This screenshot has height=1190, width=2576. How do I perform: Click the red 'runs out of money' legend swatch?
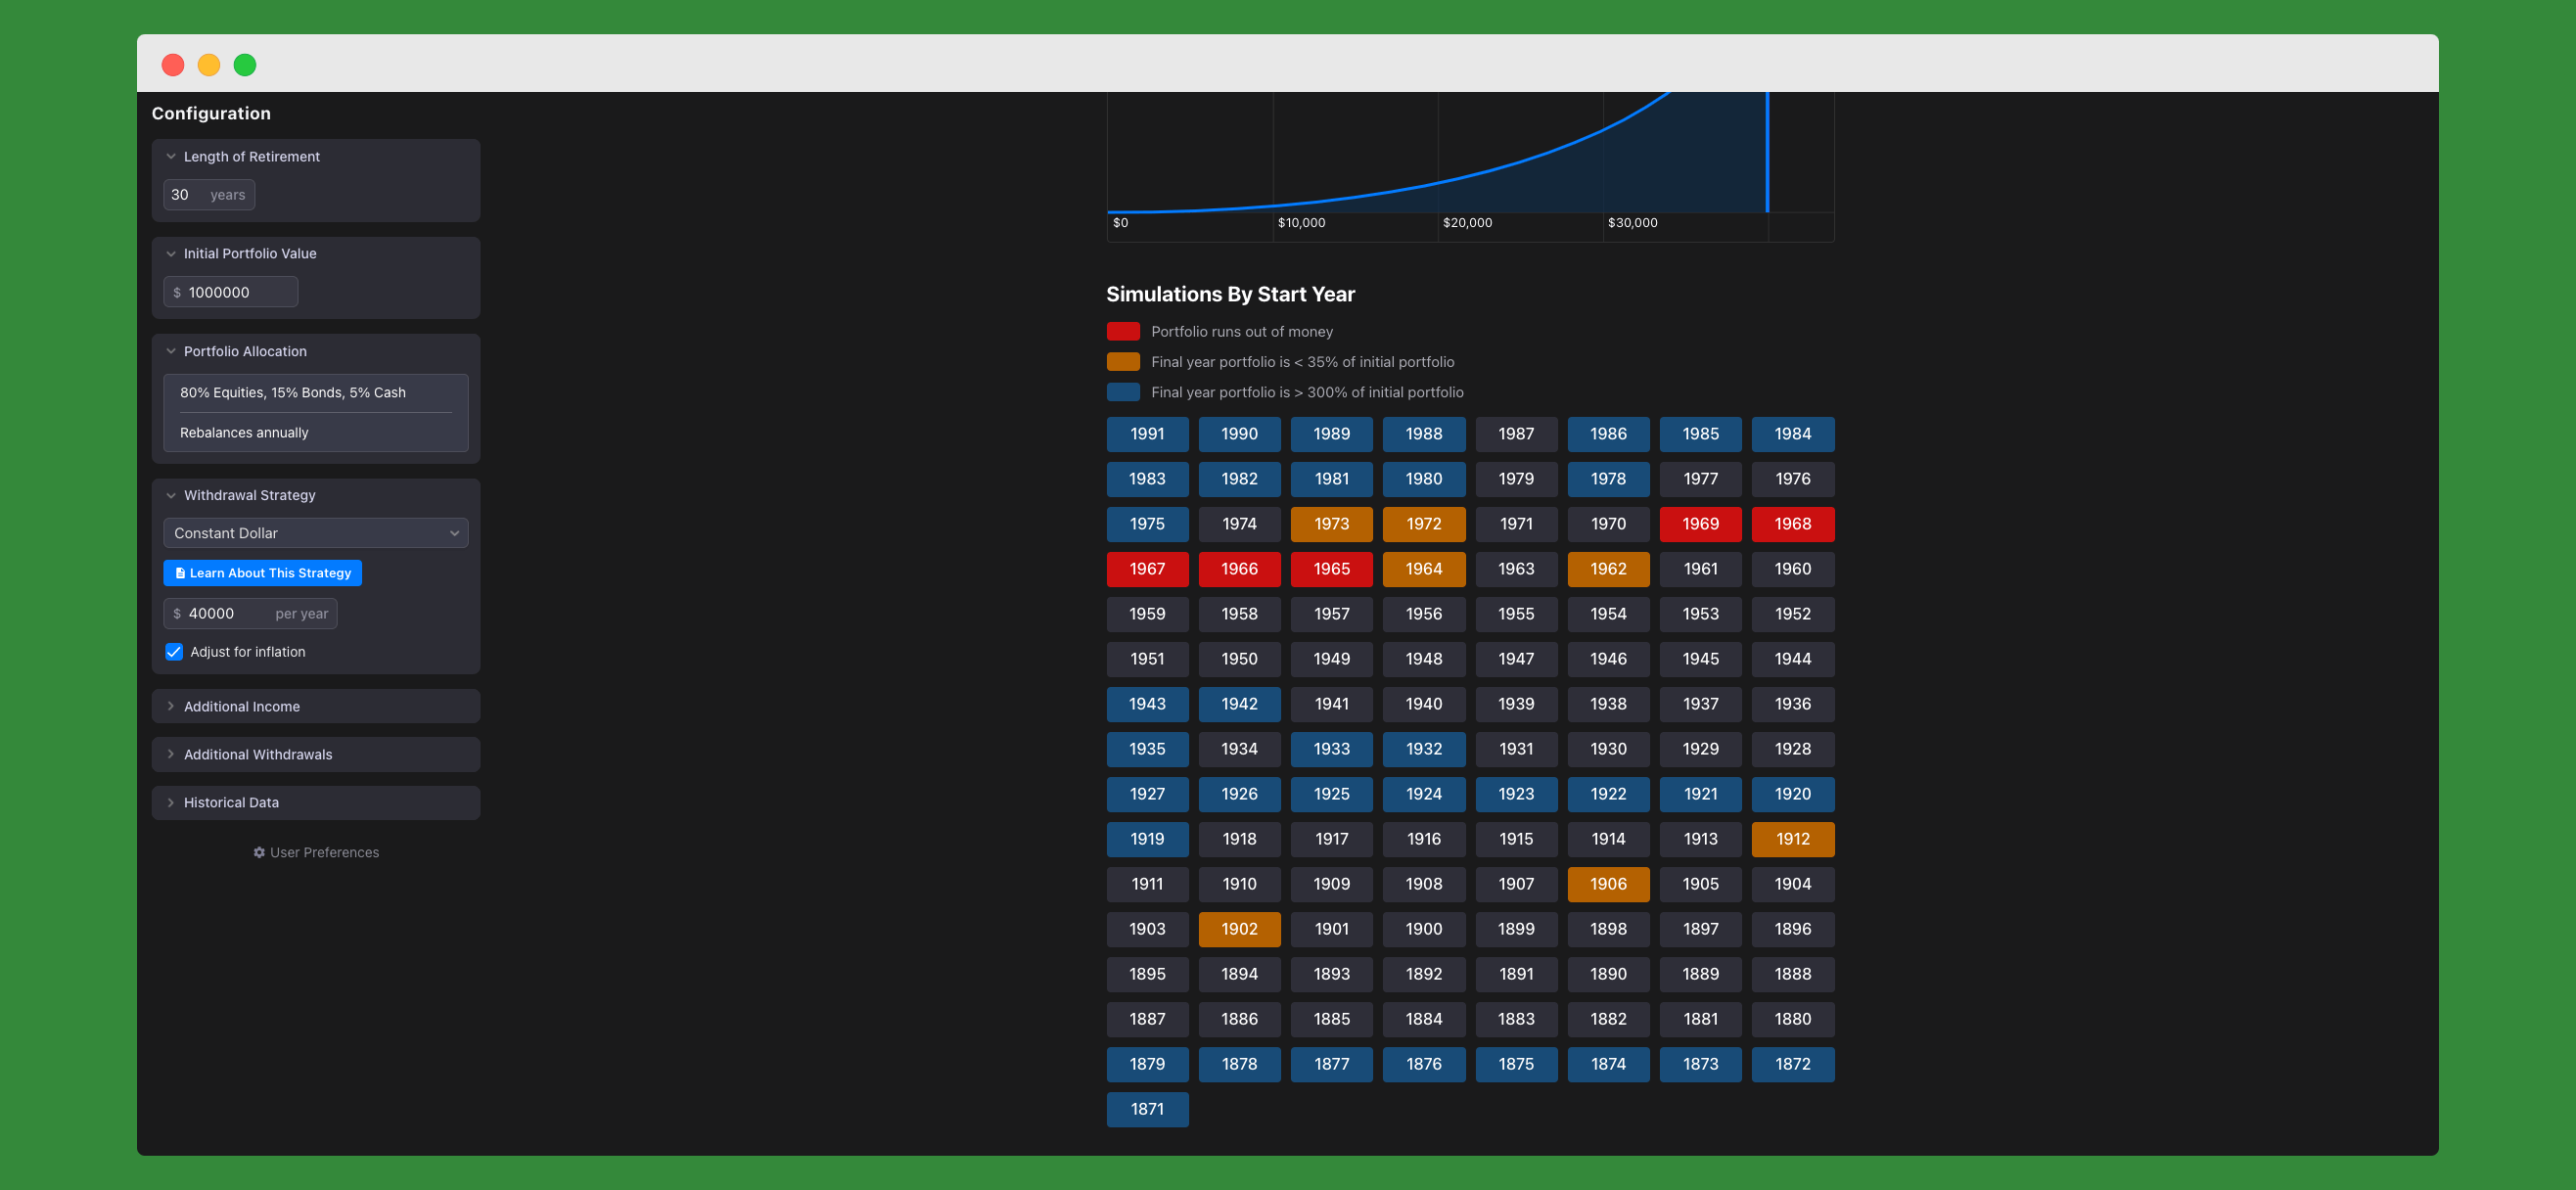coord(1123,331)
